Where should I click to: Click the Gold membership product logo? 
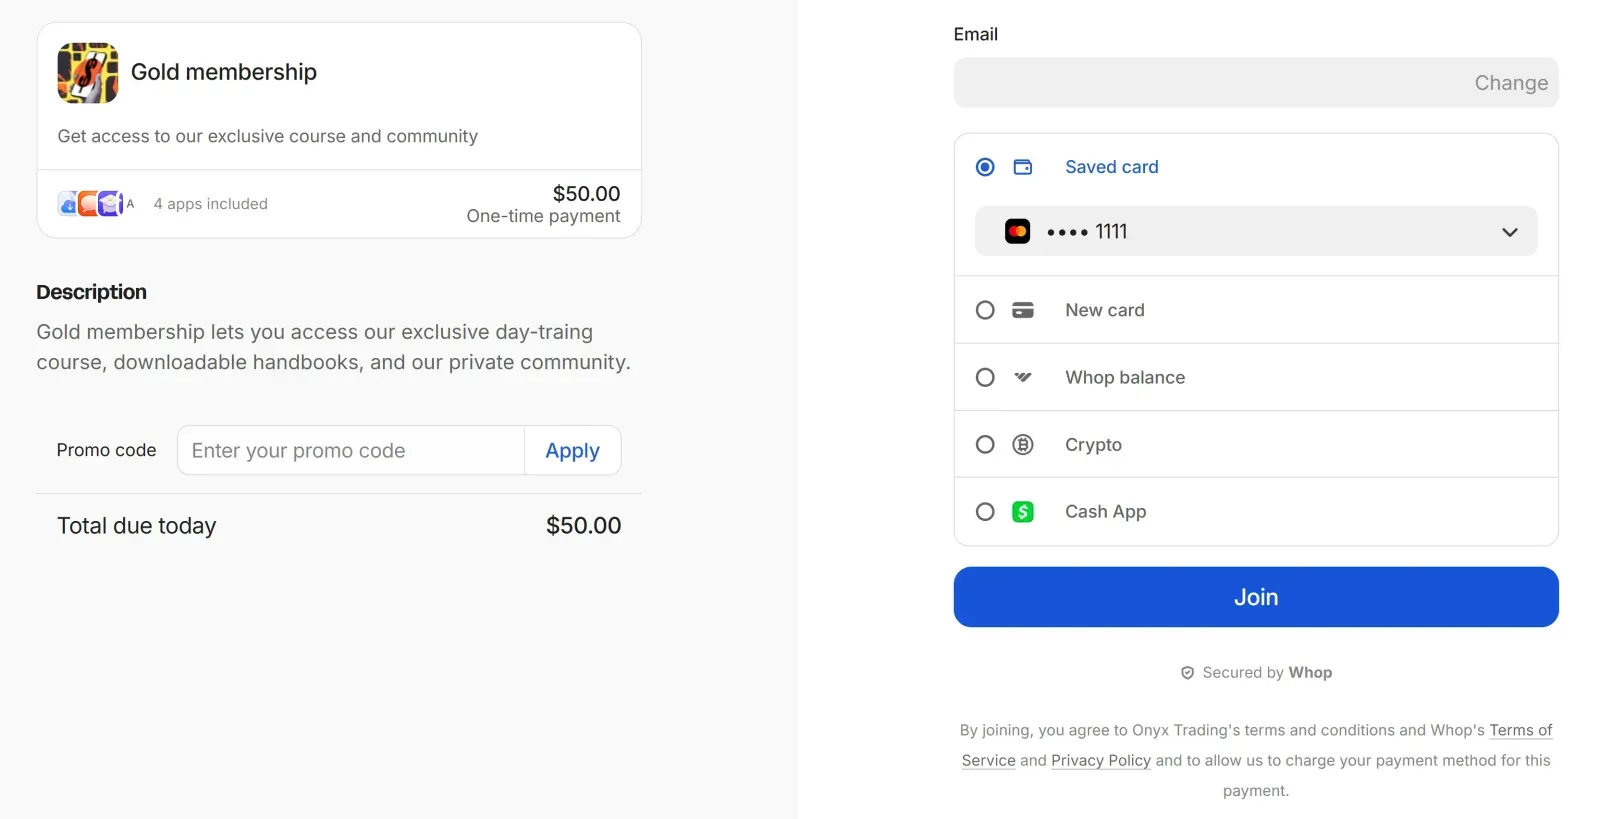tap(88, 73)
